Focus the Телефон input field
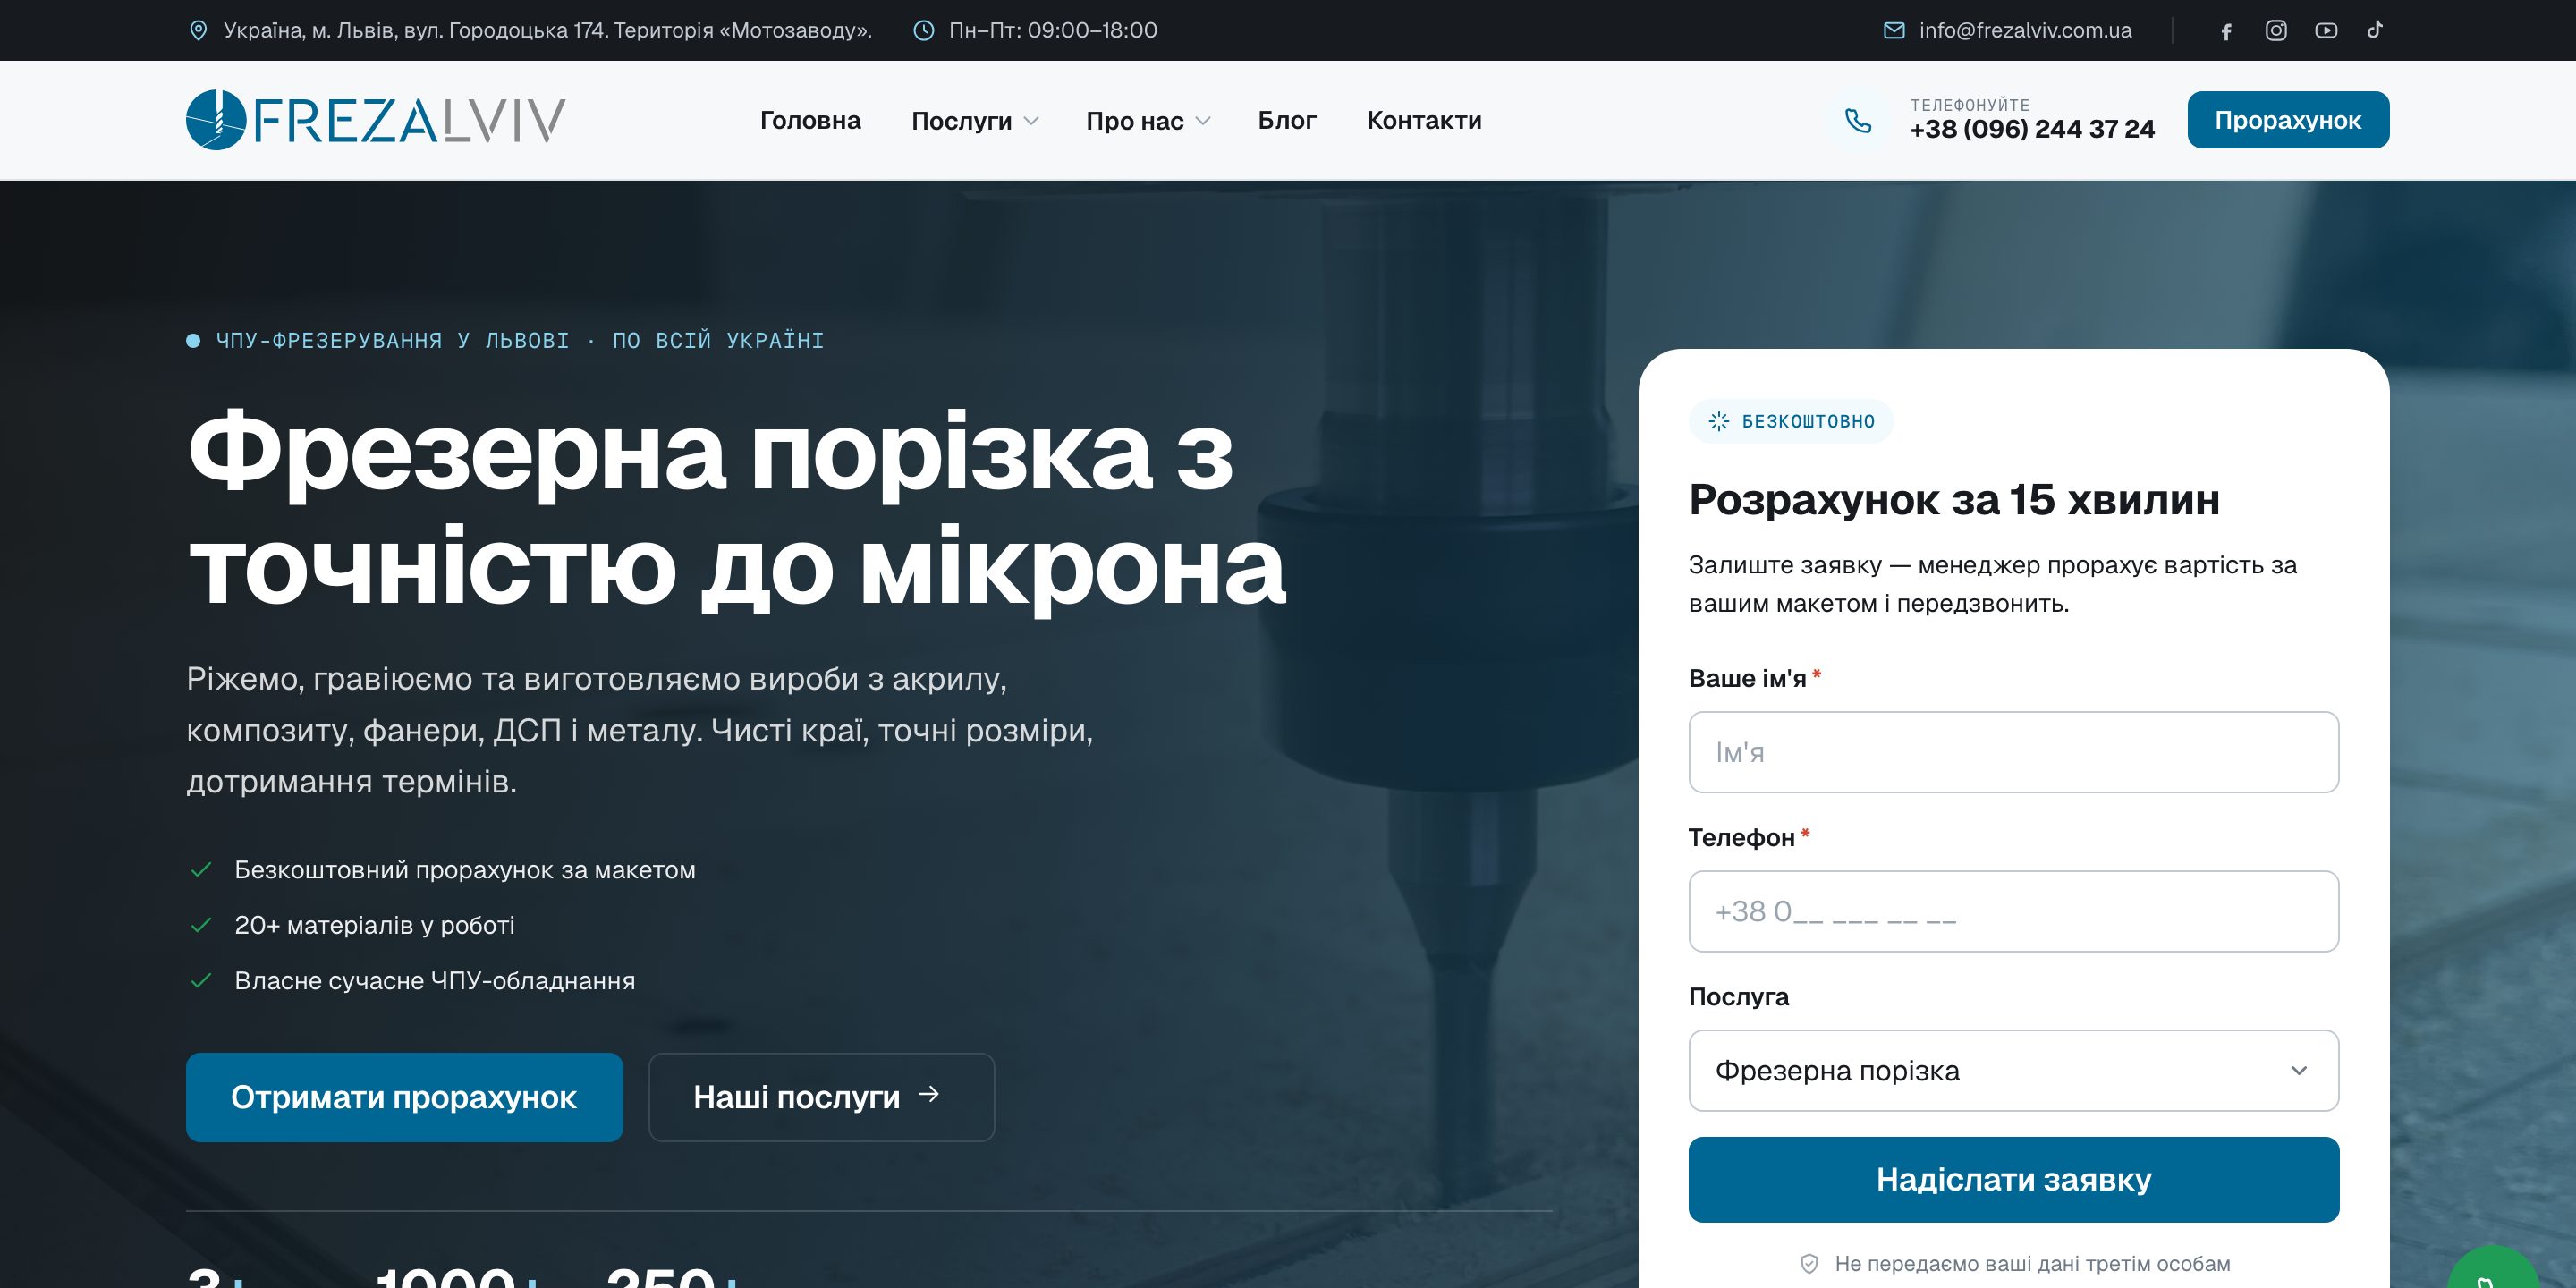 (2013, 912)
